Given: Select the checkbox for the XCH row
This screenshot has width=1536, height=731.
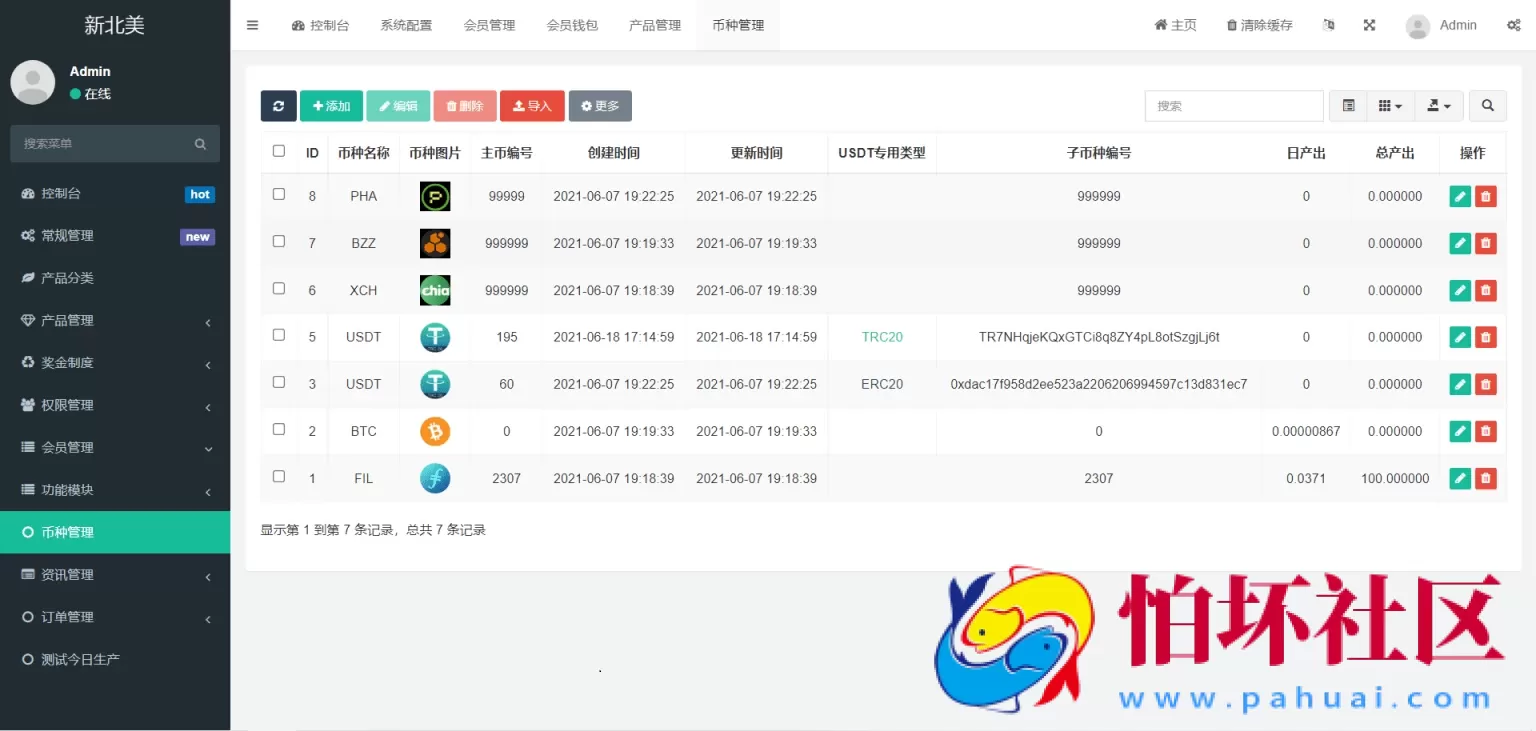Looking at the screenshot, I should click(279, 288).
